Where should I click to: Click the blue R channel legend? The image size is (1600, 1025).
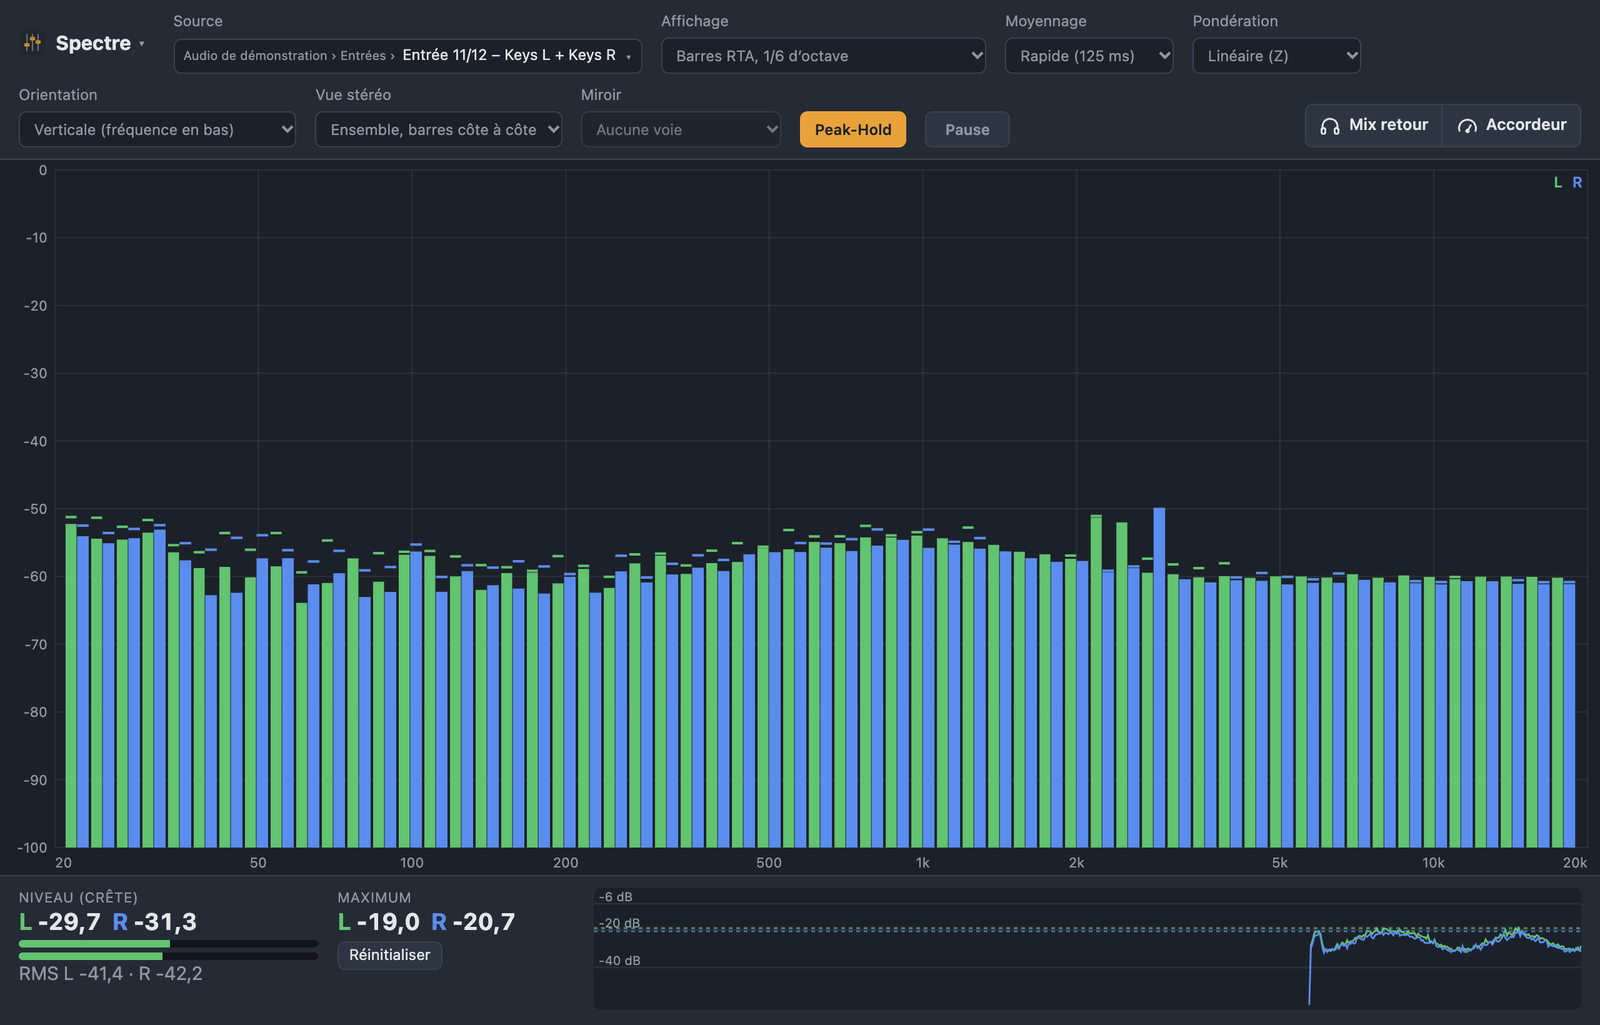point(1577,183)
